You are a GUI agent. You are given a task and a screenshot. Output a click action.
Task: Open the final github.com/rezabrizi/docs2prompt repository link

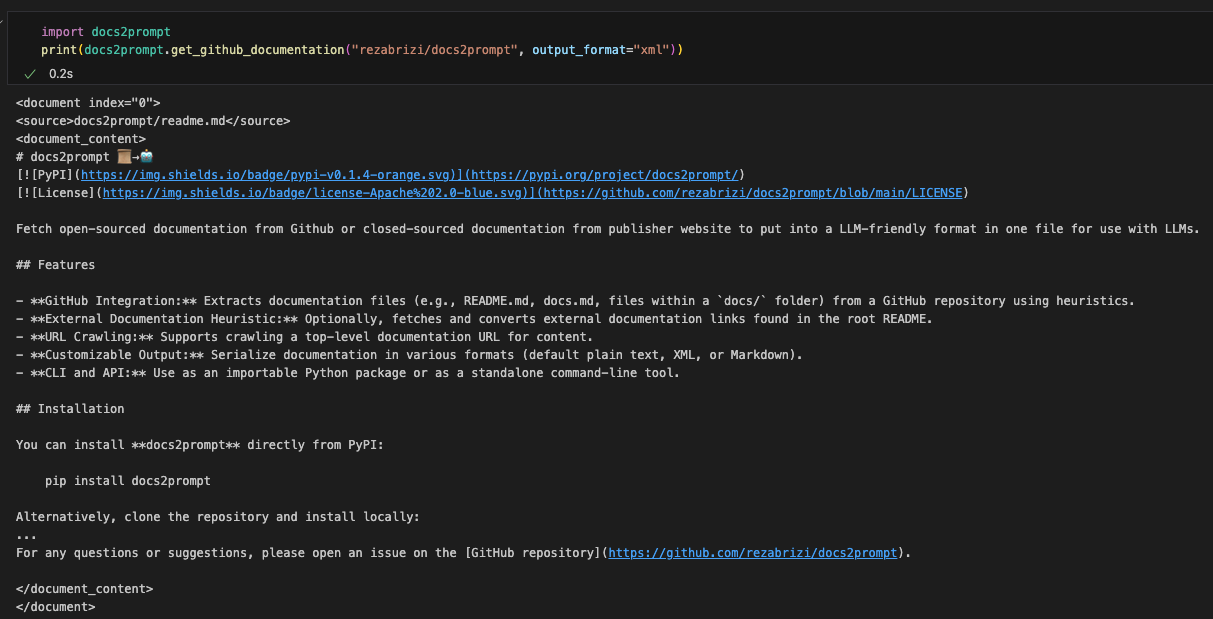click(753, 553)
